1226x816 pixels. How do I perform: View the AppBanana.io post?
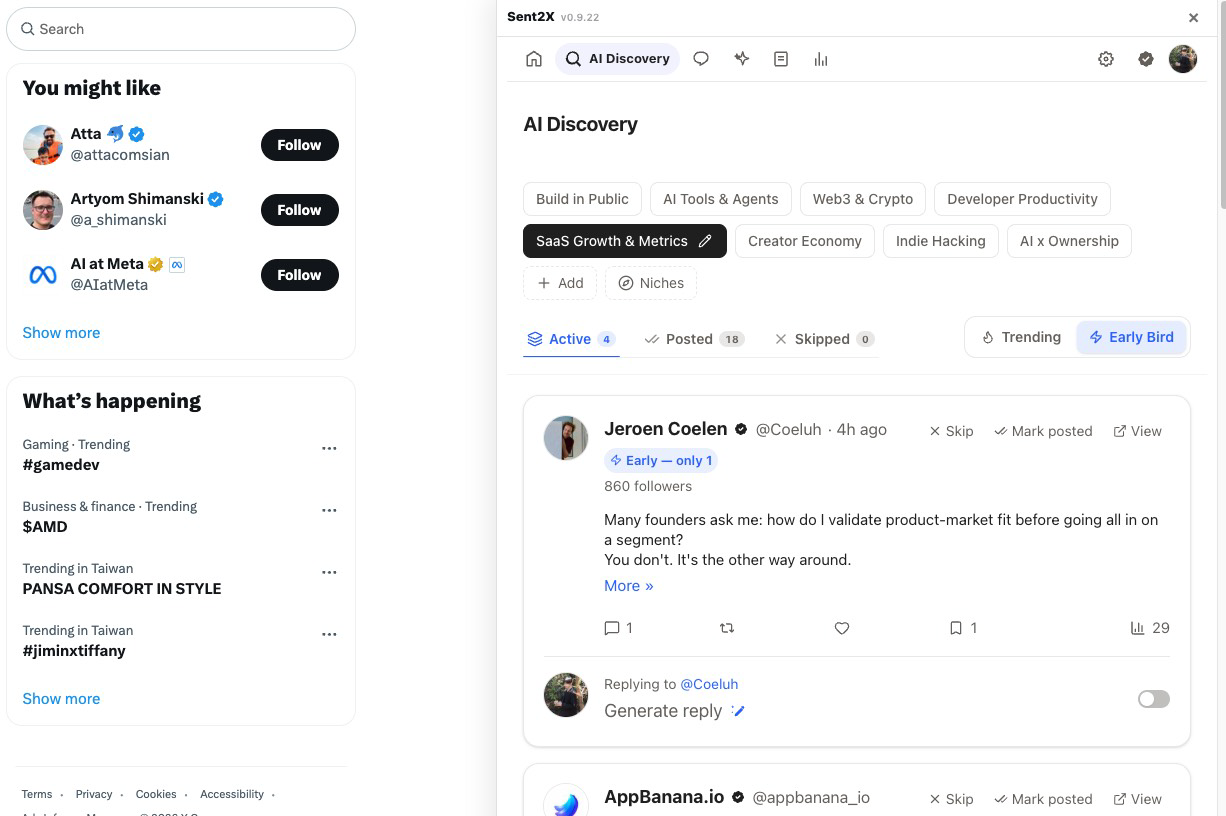click(x=1138, y=799)
